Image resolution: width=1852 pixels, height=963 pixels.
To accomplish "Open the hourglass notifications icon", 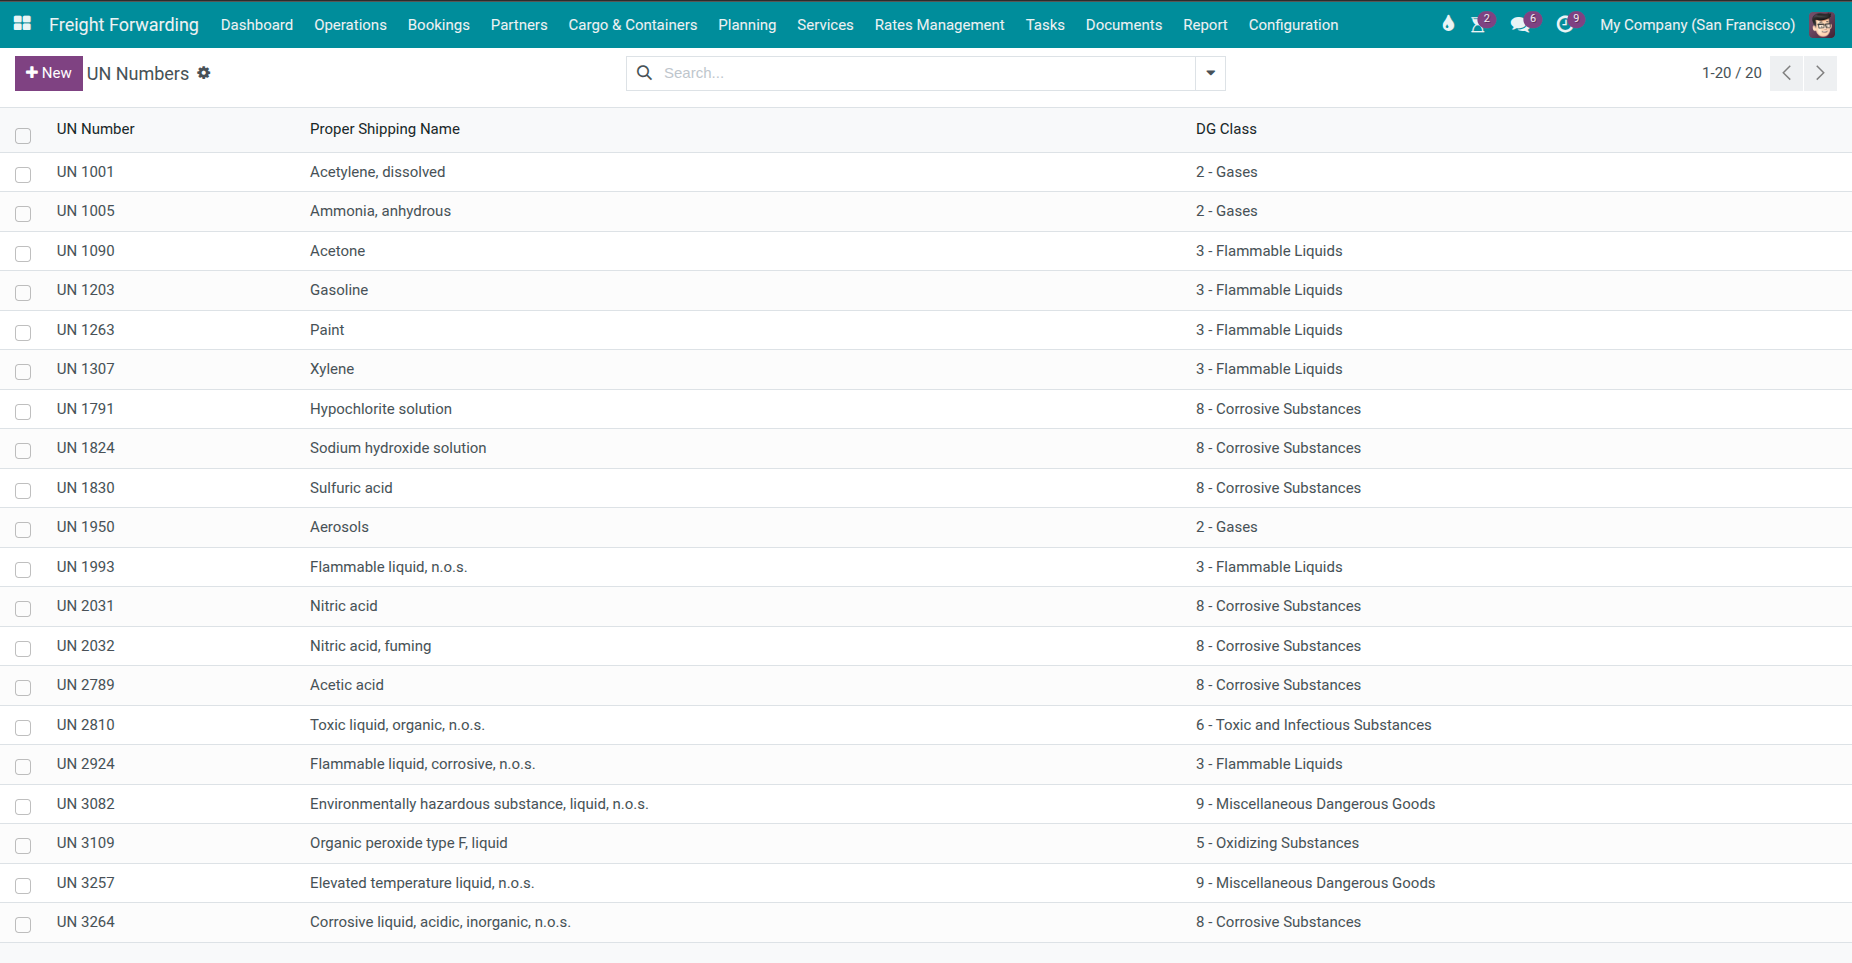I will point(1478,25).
